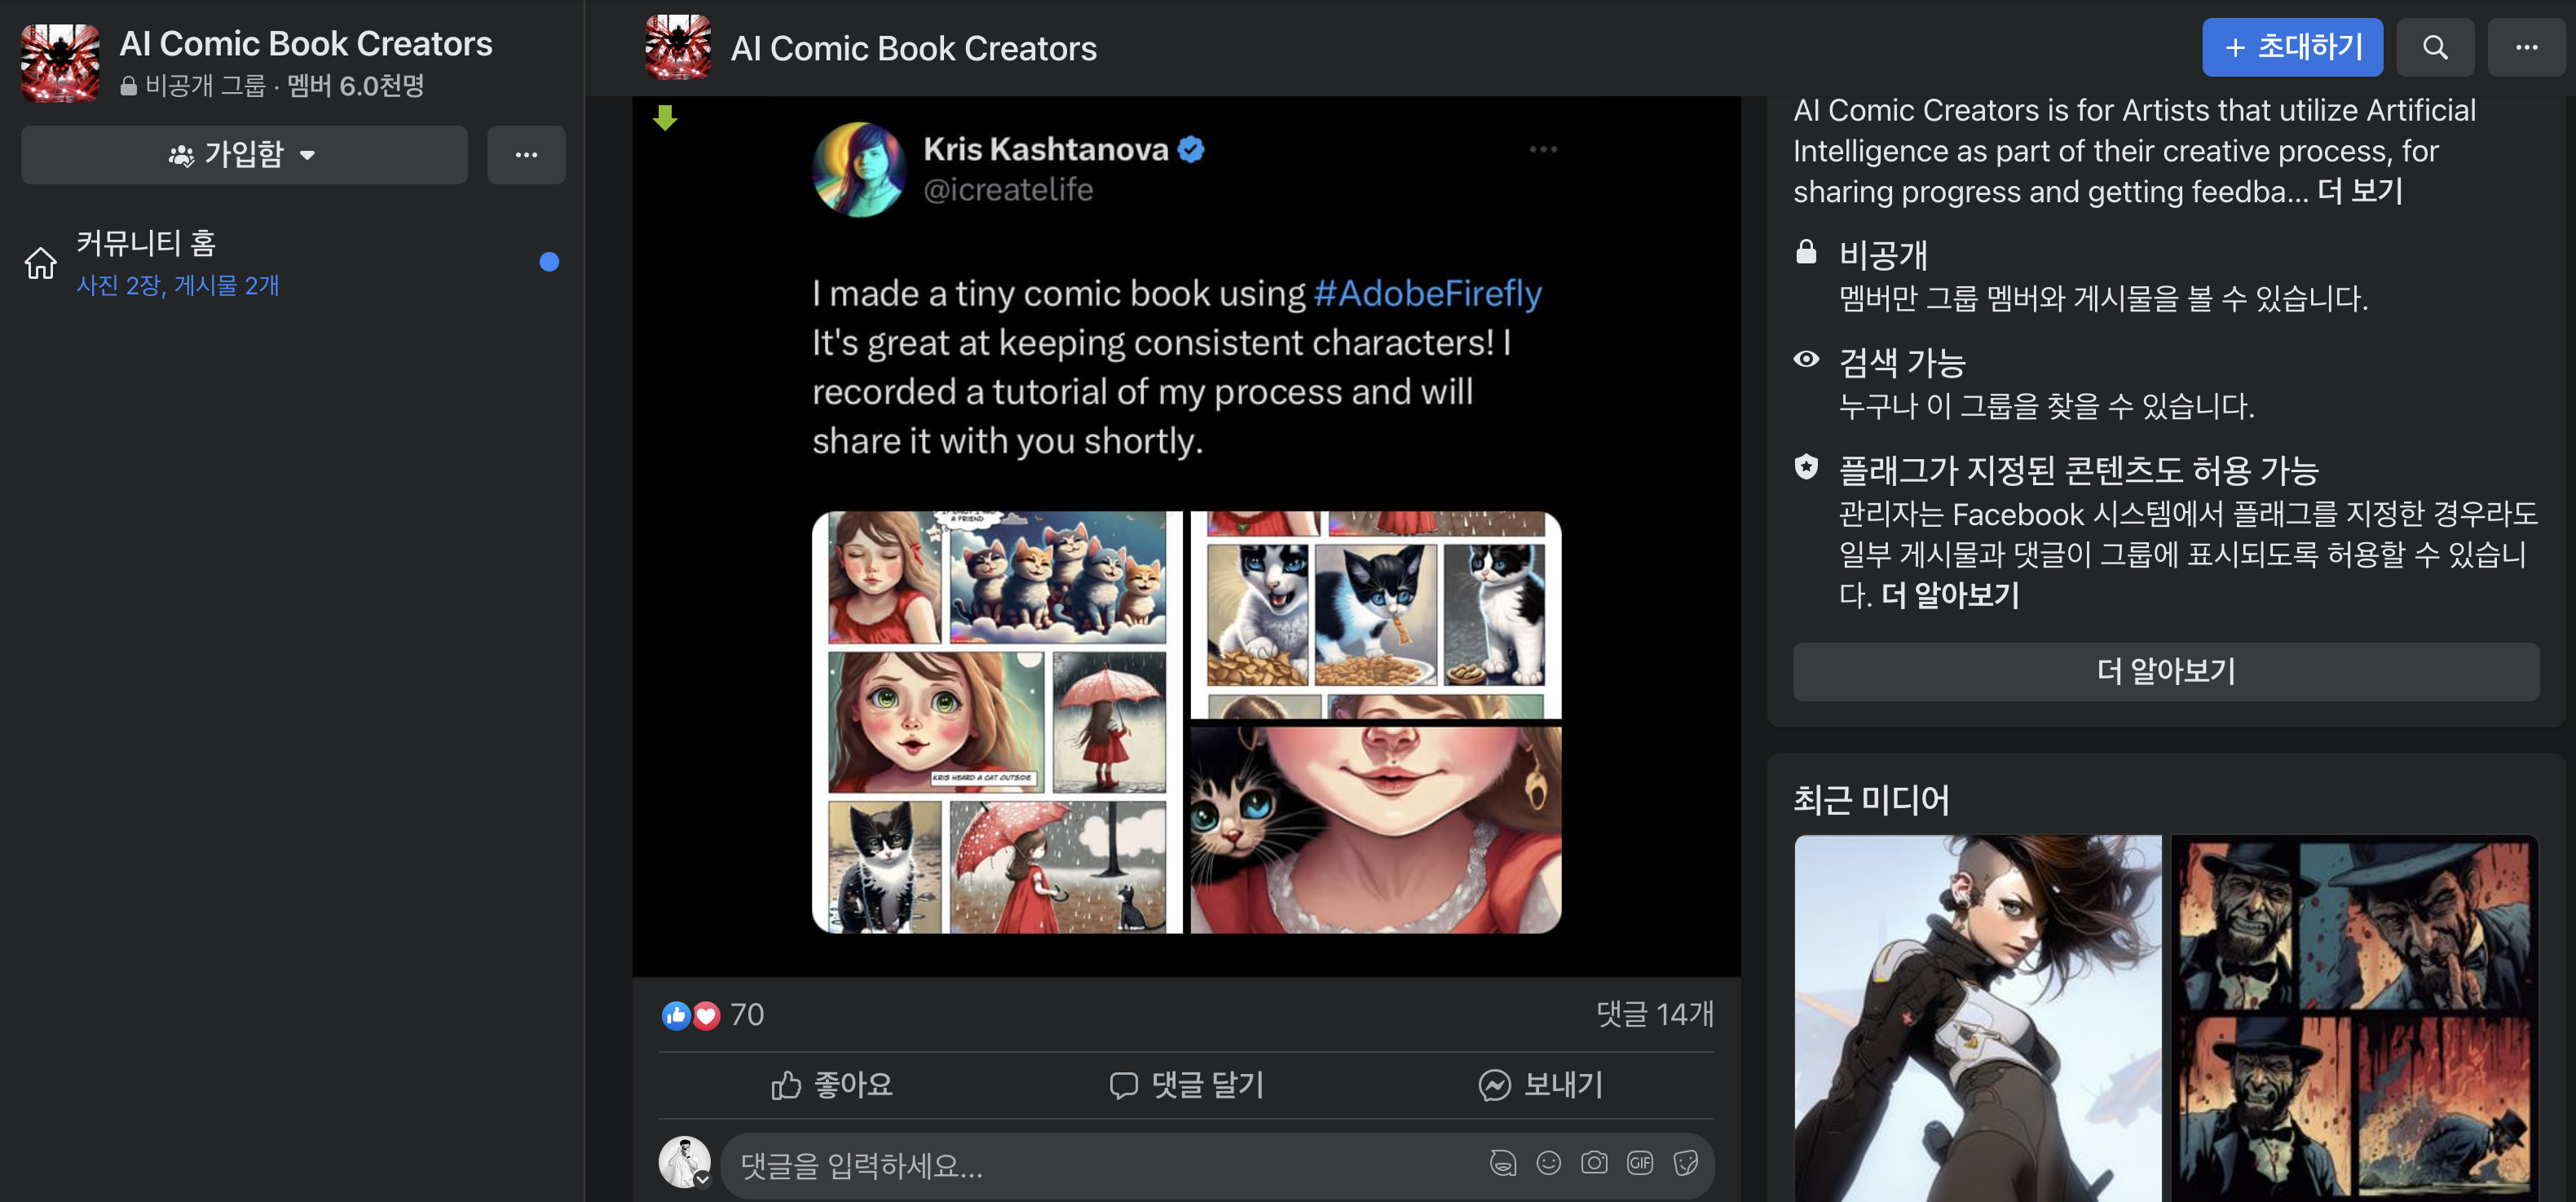Click the GIF icon in comment box
2576x1202 pixels.
[x=1640, y=1163]
